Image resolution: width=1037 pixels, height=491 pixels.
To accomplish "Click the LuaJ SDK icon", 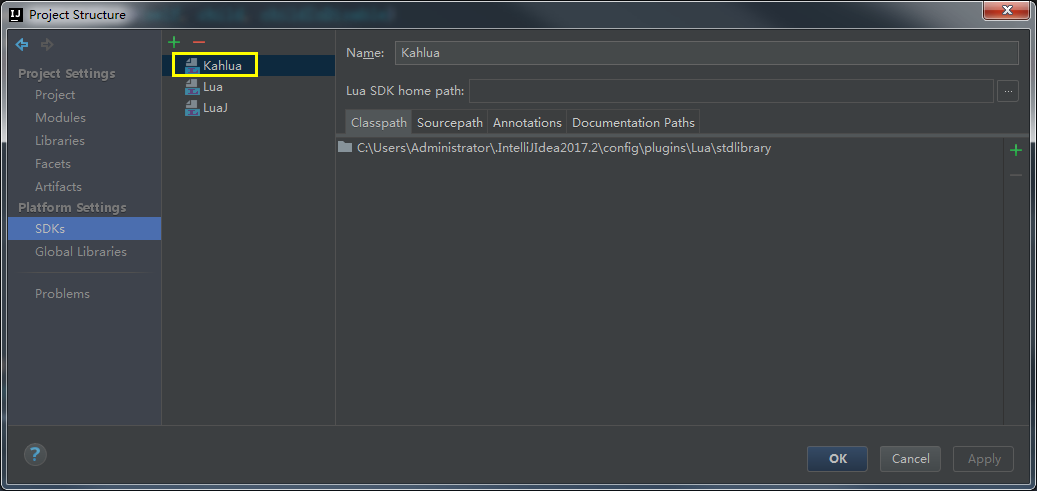I will [192, 108].
